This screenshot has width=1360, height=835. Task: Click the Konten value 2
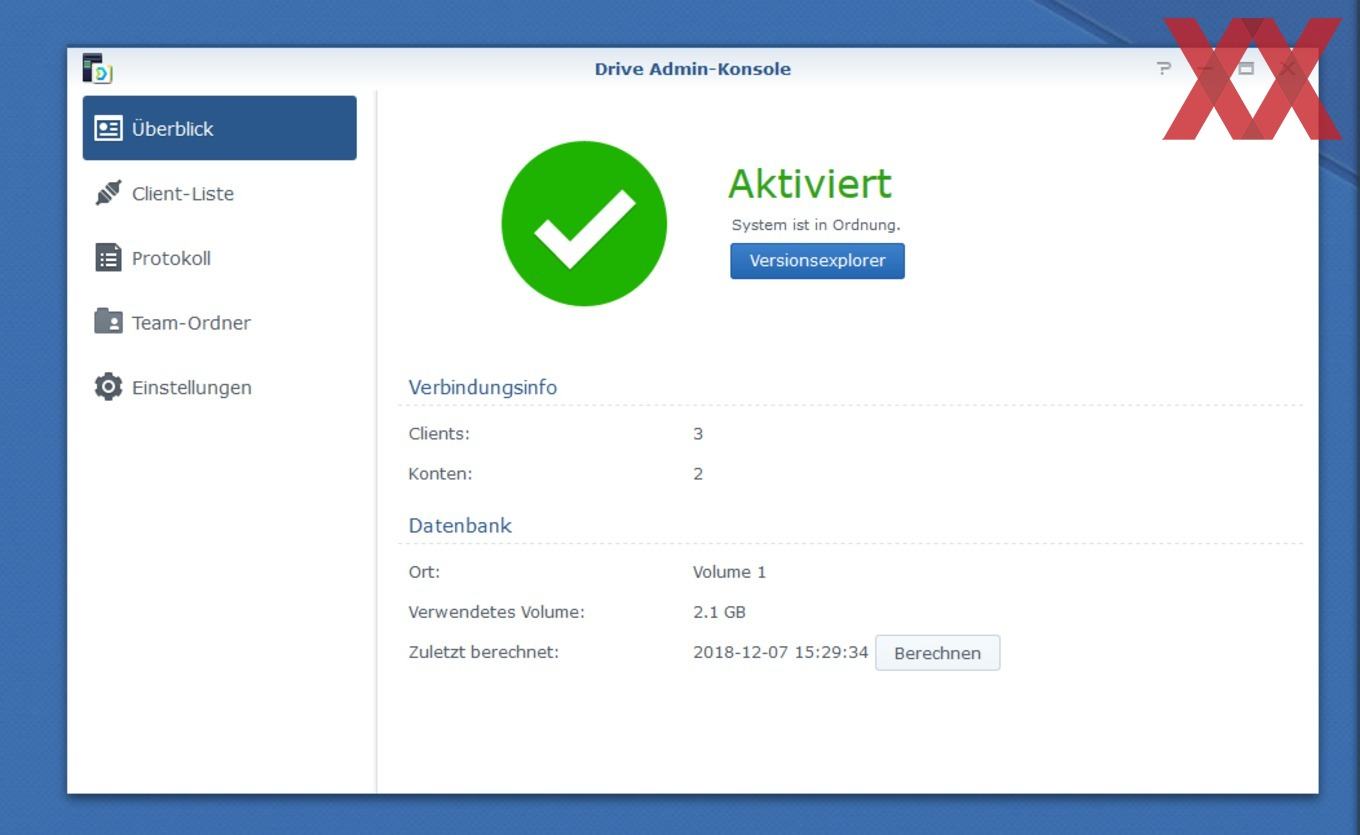pos(698,474)
